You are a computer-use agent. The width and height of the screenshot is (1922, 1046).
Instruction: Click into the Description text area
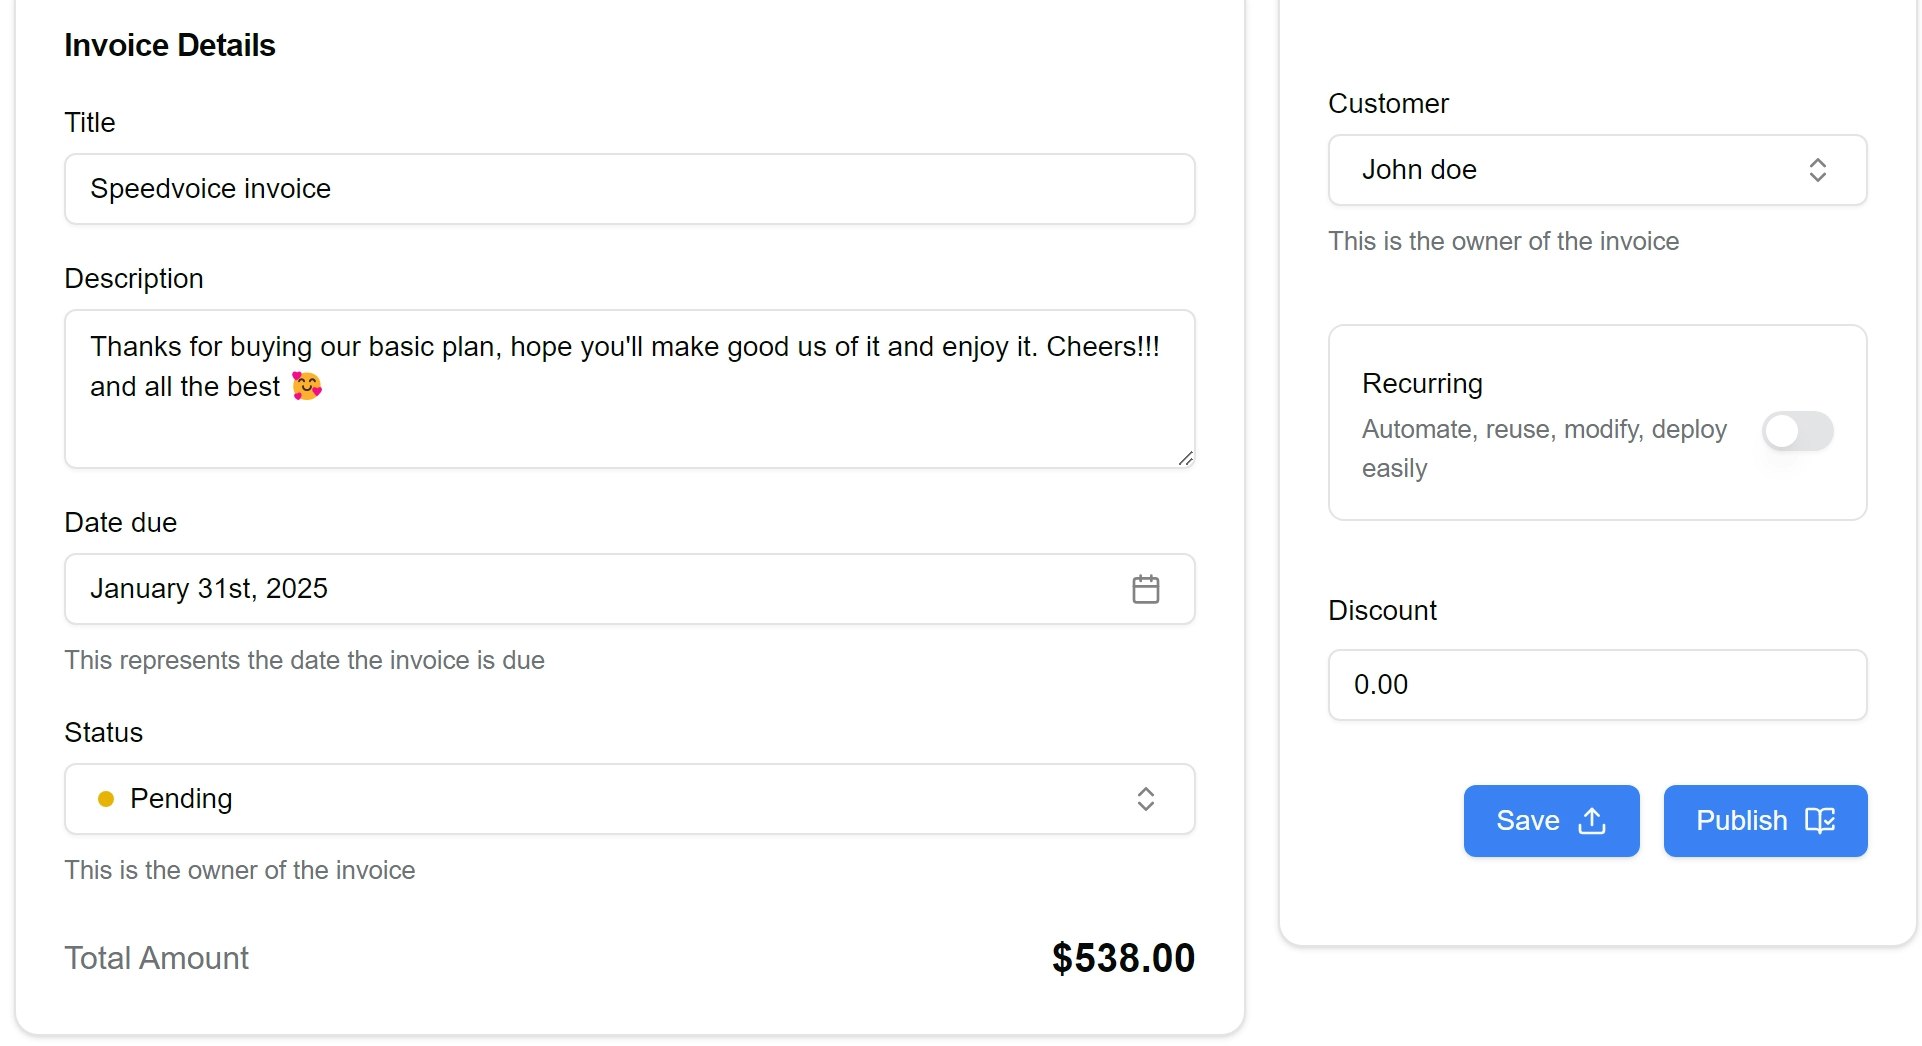[x=629, y=420]
